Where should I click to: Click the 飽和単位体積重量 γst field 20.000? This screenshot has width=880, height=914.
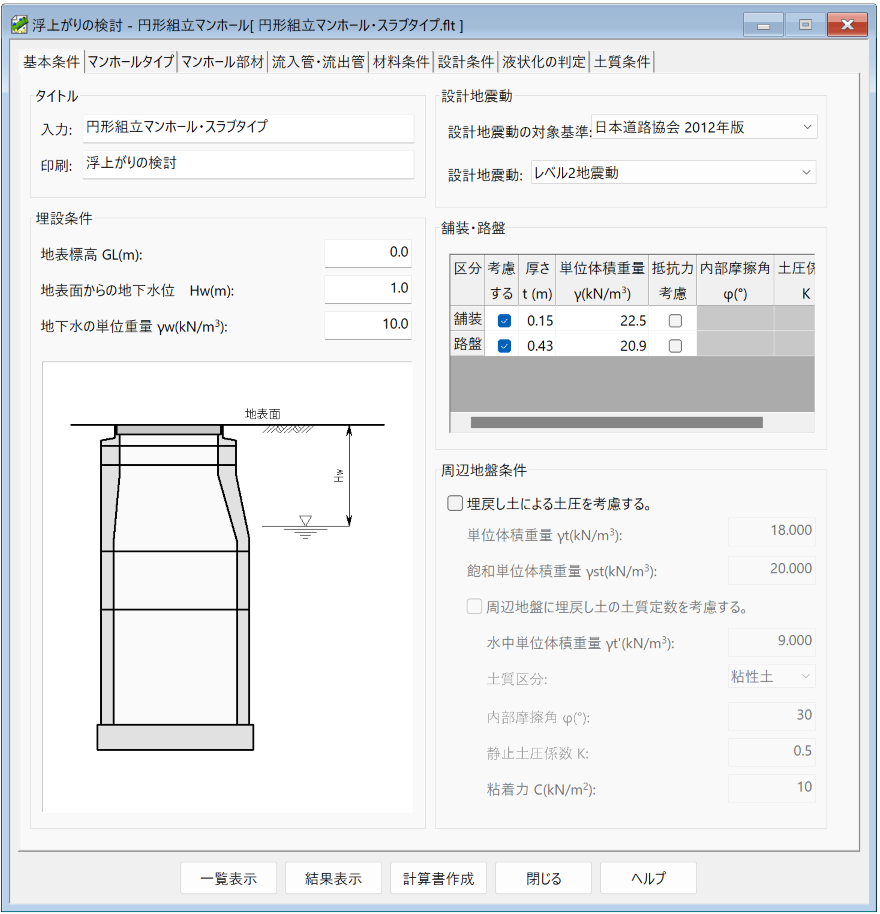[772, 570]
